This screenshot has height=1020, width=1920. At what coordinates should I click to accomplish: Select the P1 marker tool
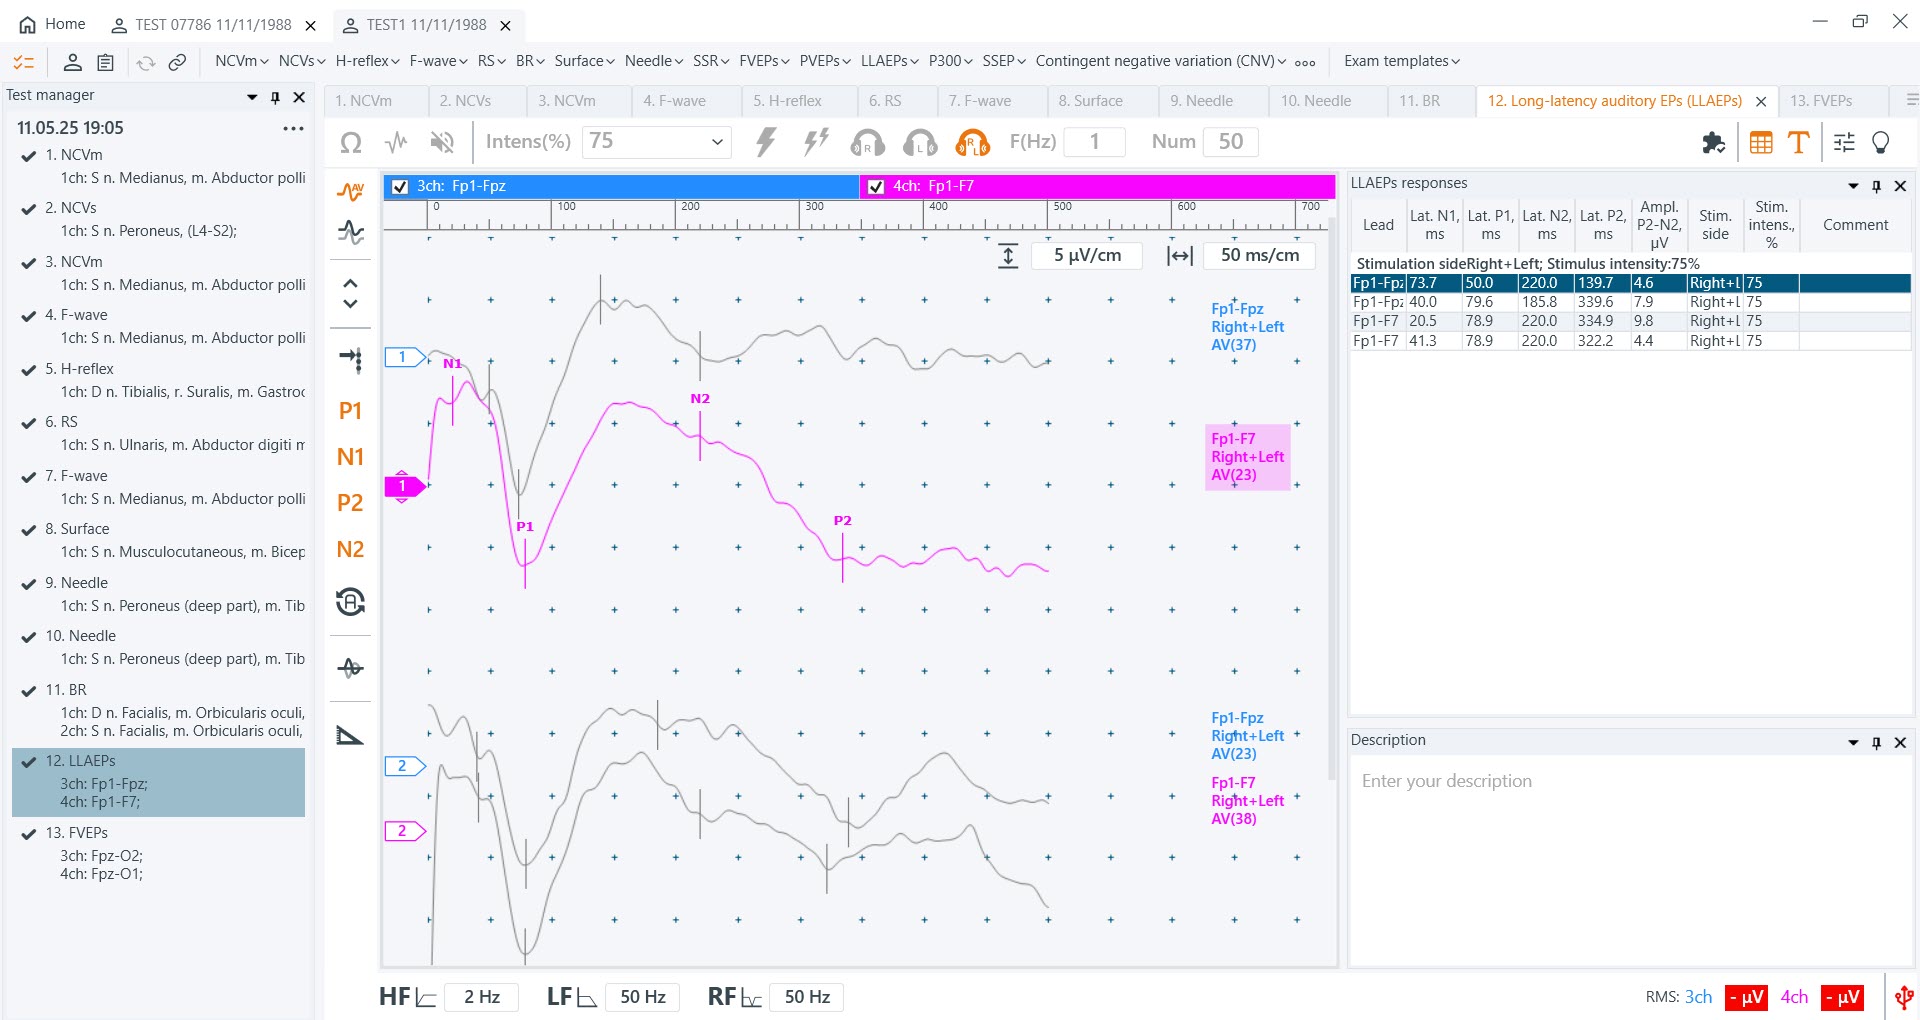[x=350, y=411]
